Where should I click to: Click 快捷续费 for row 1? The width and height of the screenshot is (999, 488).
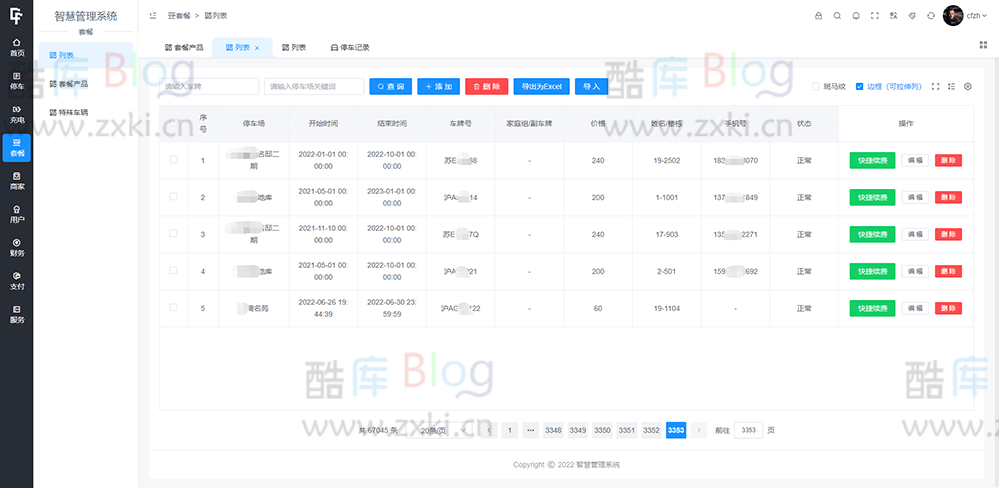pos(872,161)
